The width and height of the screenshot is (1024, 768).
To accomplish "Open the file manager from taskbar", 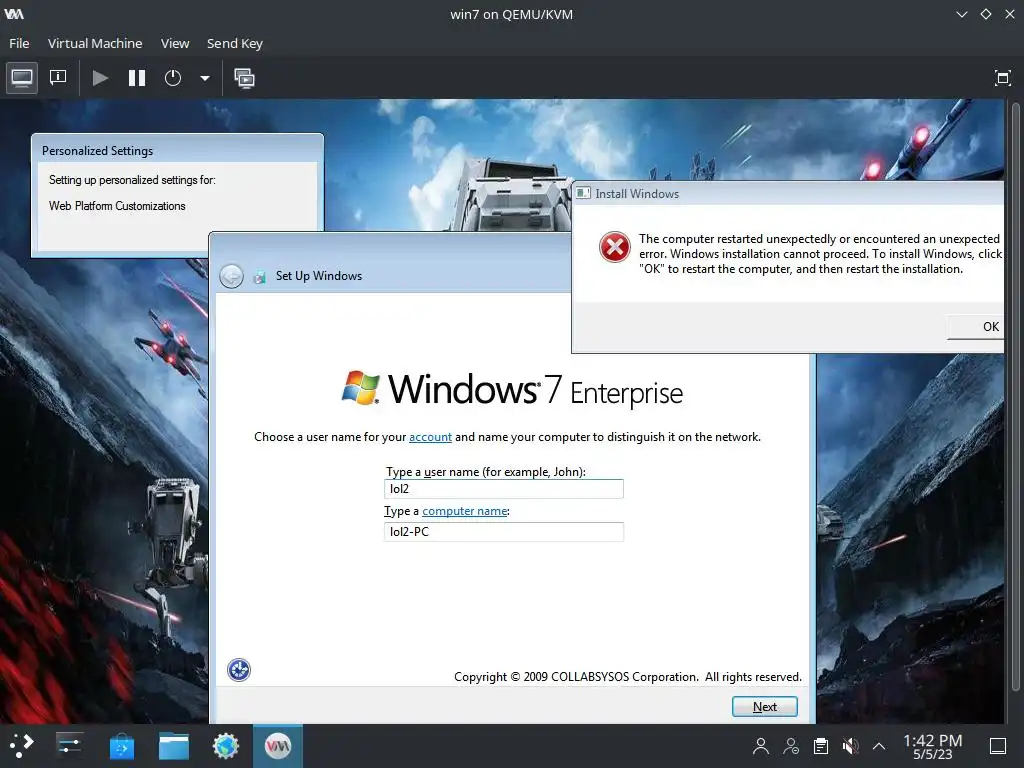I will pos(174,746).
